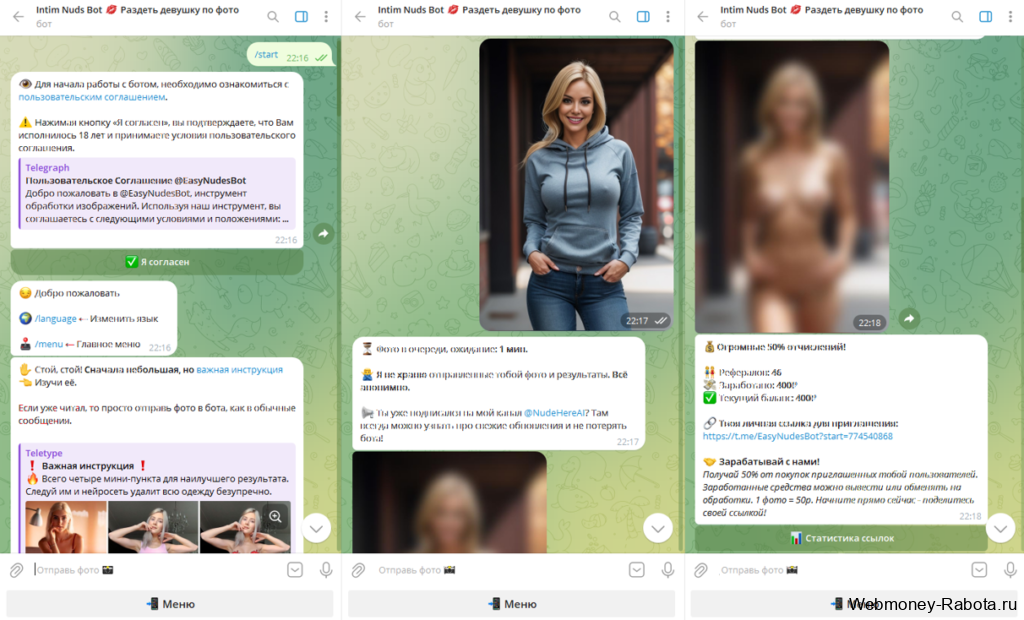Click the magnifier zoom icon on the Teletype thumbnails
Image resolution: width=1024 pixels, height=620 pixels.
(x=276, y=517)
